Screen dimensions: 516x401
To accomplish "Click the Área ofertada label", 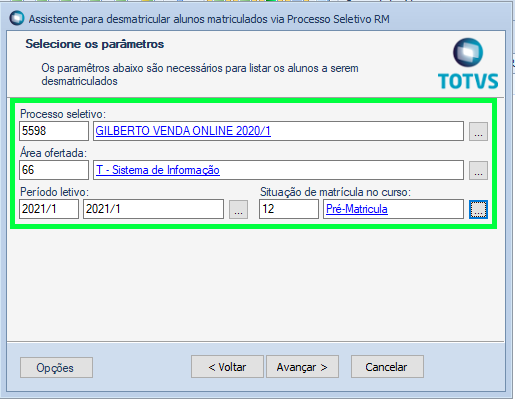I will coord(53,153).
